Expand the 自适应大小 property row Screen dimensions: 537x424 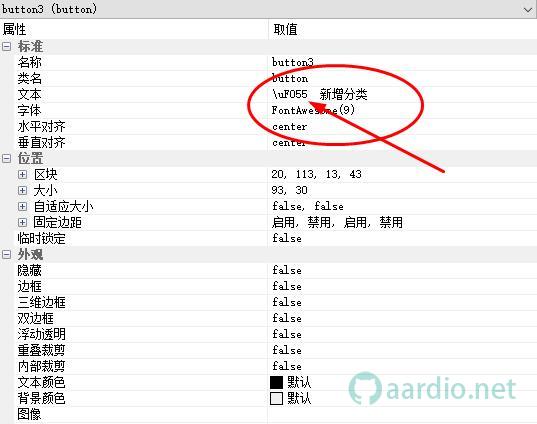click(x=22, y=207)
